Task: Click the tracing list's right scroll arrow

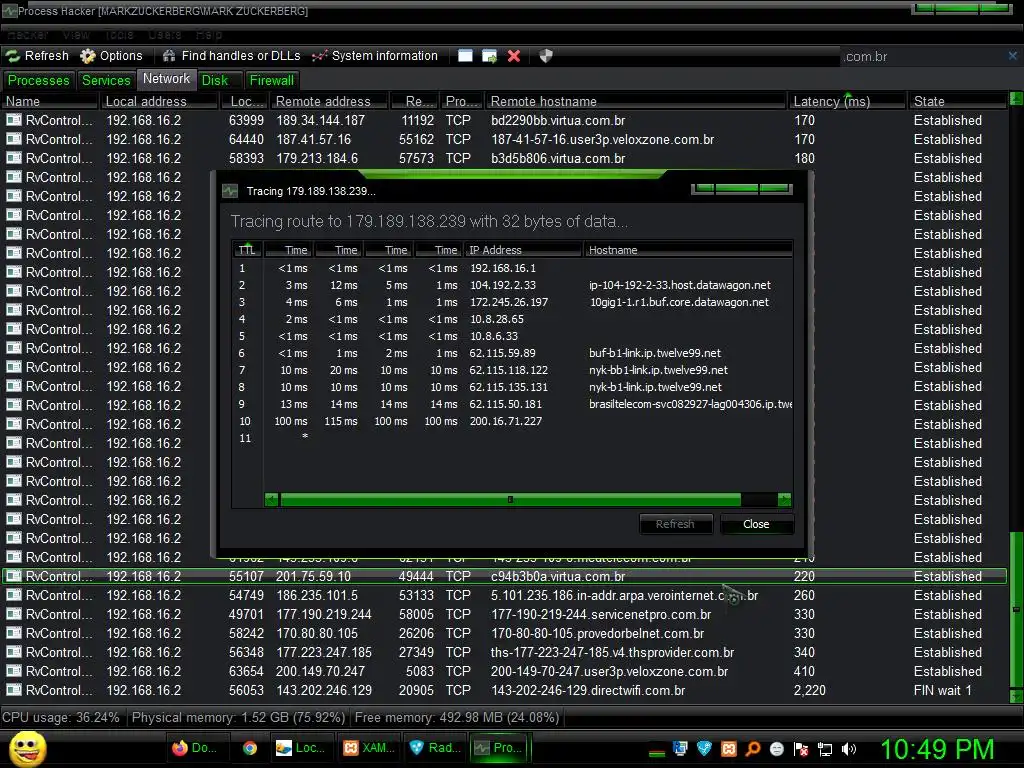Action: coord(784,500)
